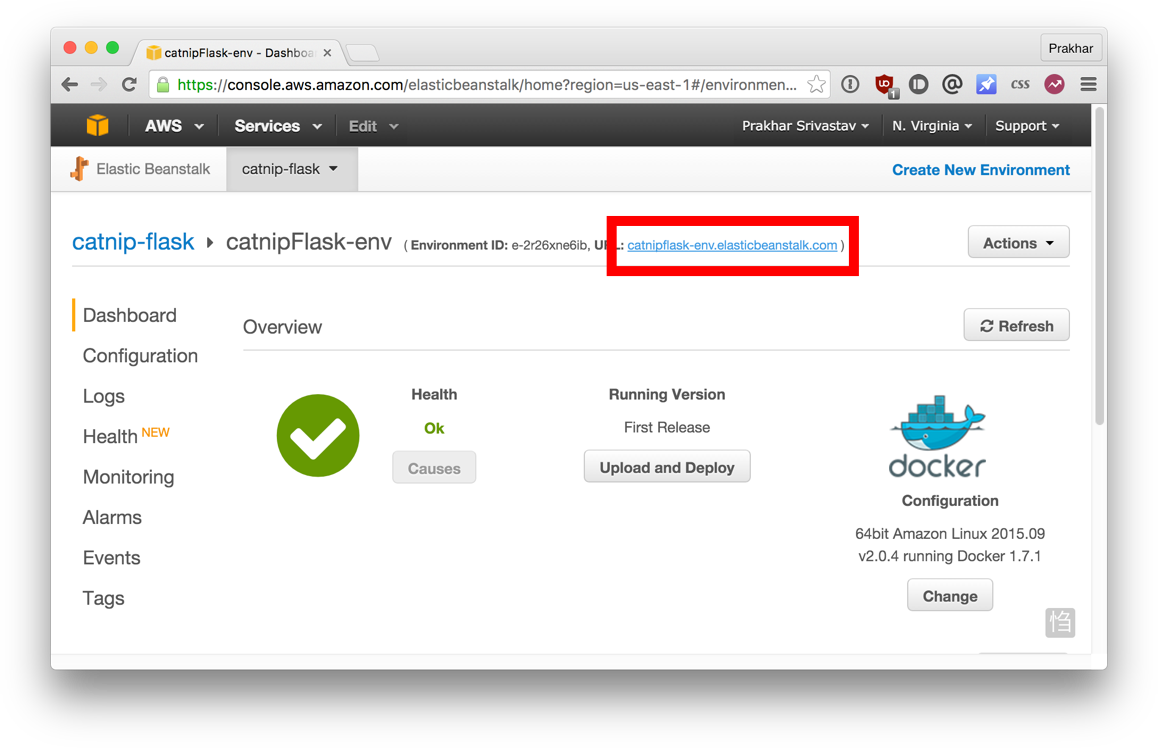
Task: Click the browser forward arrow
Action: pyautogui.click(x=99, y=84)
